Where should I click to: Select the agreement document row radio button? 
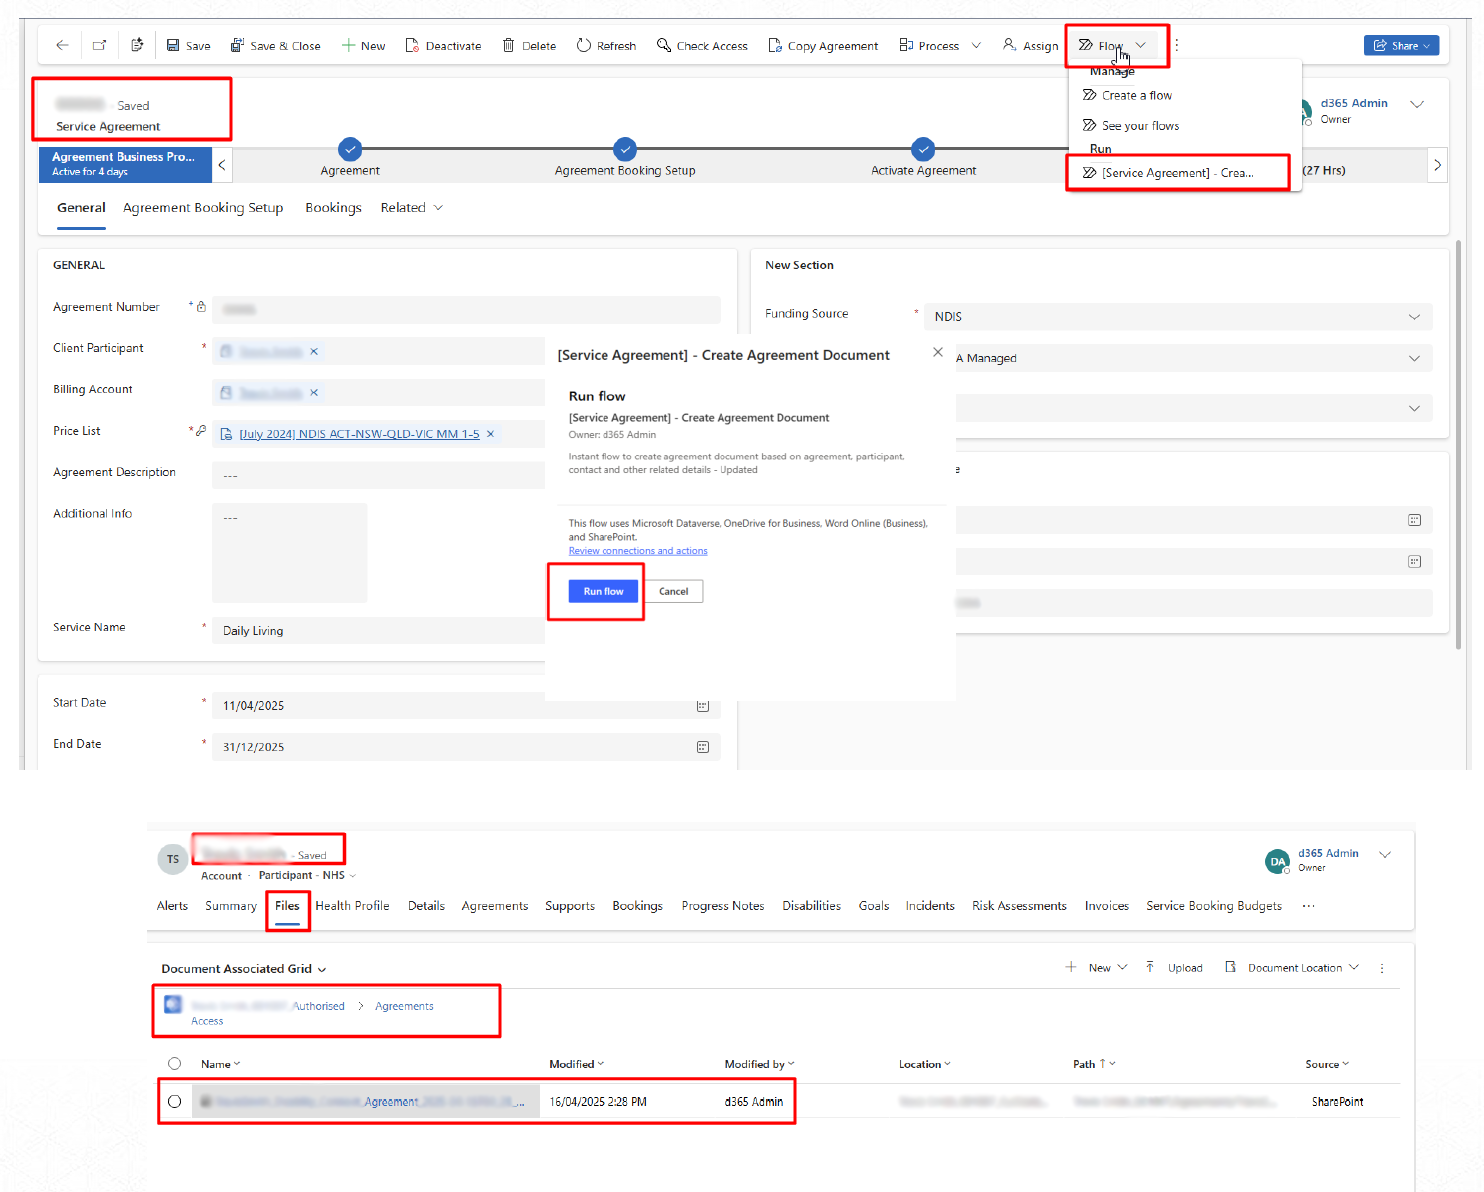click(x=175, y=1101)
